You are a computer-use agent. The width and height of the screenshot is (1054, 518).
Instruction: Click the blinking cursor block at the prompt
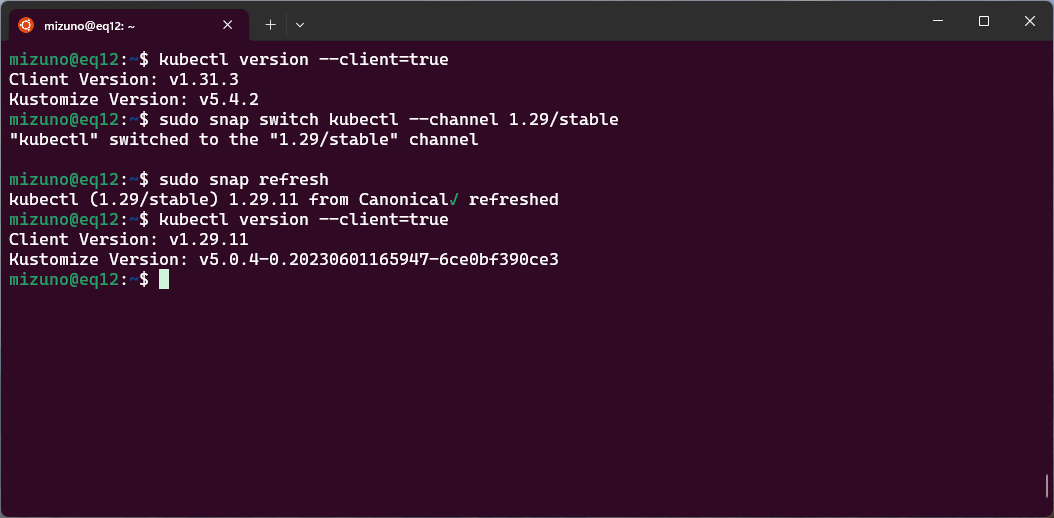point(164,279)
